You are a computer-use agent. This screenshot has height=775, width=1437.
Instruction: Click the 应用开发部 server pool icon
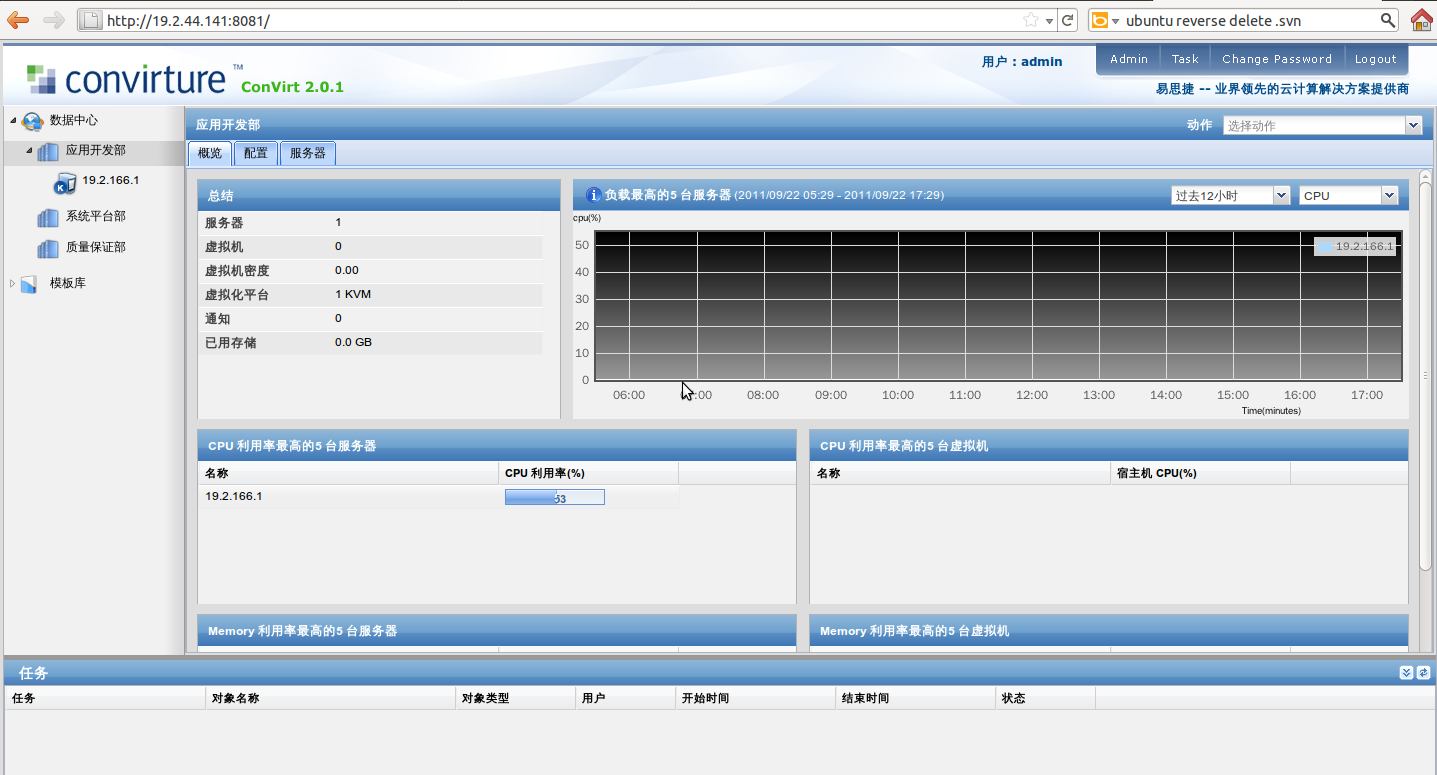coord(48,151)
